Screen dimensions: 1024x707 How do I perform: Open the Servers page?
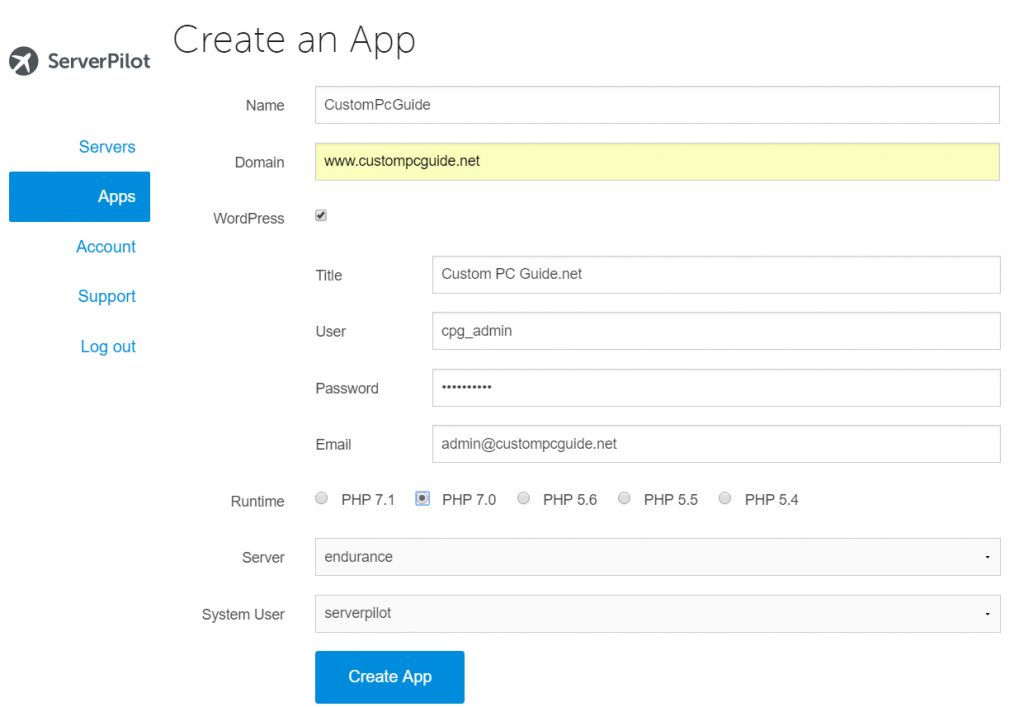pos(107,147)
